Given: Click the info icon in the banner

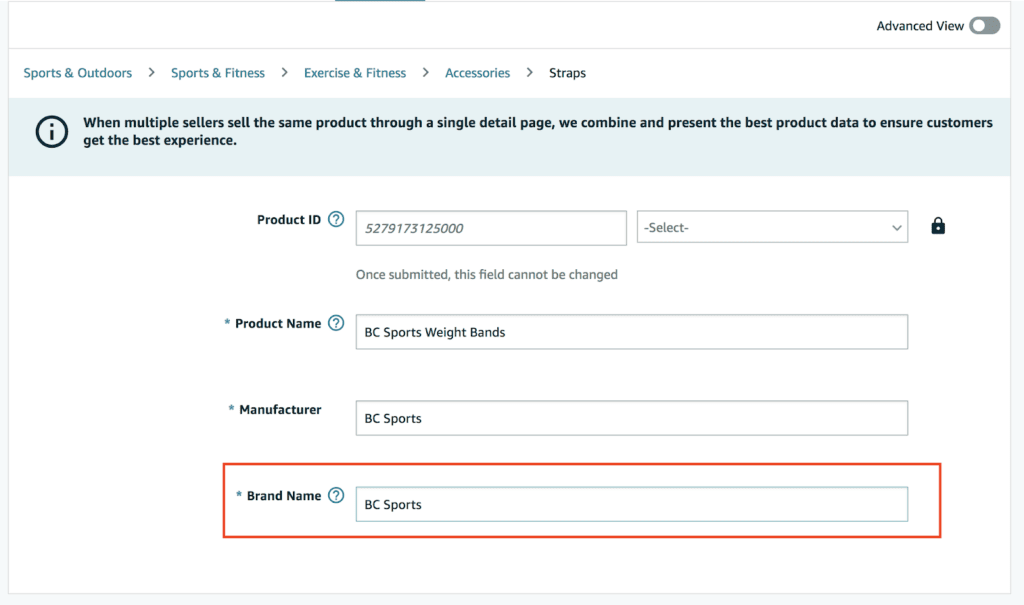Looking at the screenshot, I should (x=52, y=132).
